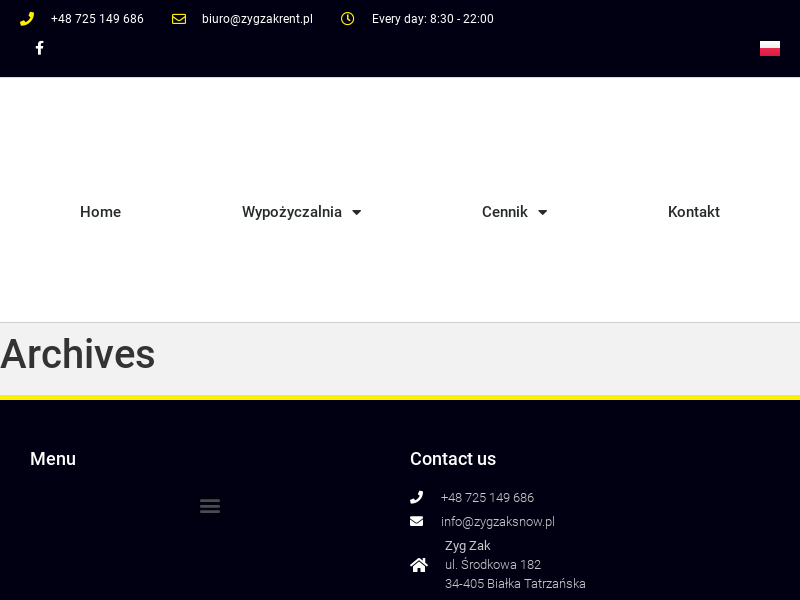Click footer phone number +48 725 149 686
Viewport: 800px width, 600px height.
coord(487,497)
